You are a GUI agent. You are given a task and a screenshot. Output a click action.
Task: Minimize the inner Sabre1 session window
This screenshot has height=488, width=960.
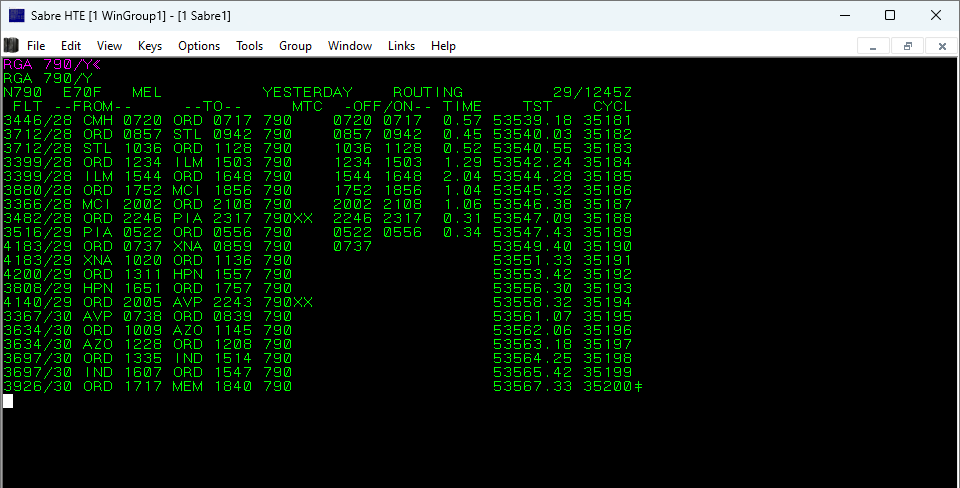874,46
